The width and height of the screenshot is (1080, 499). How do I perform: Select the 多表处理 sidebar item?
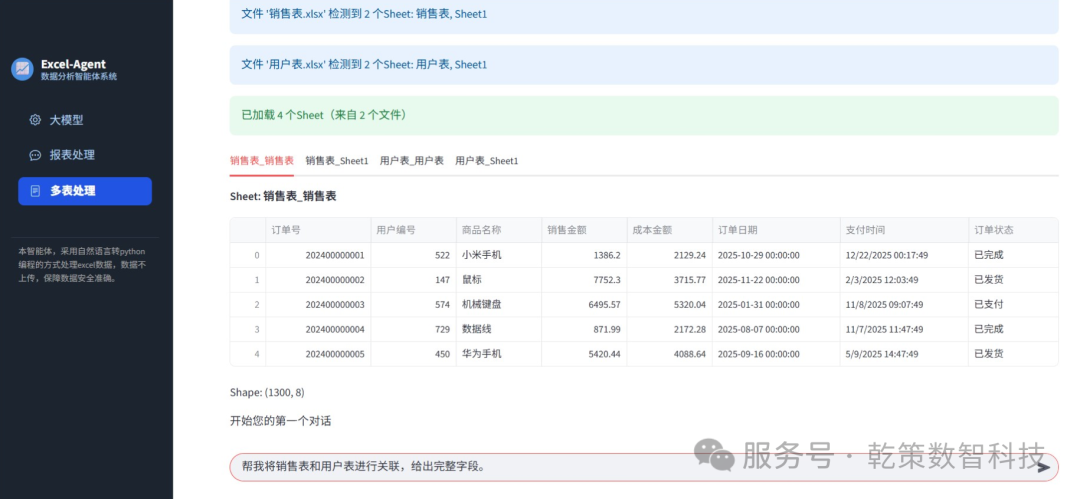point(84,191)
